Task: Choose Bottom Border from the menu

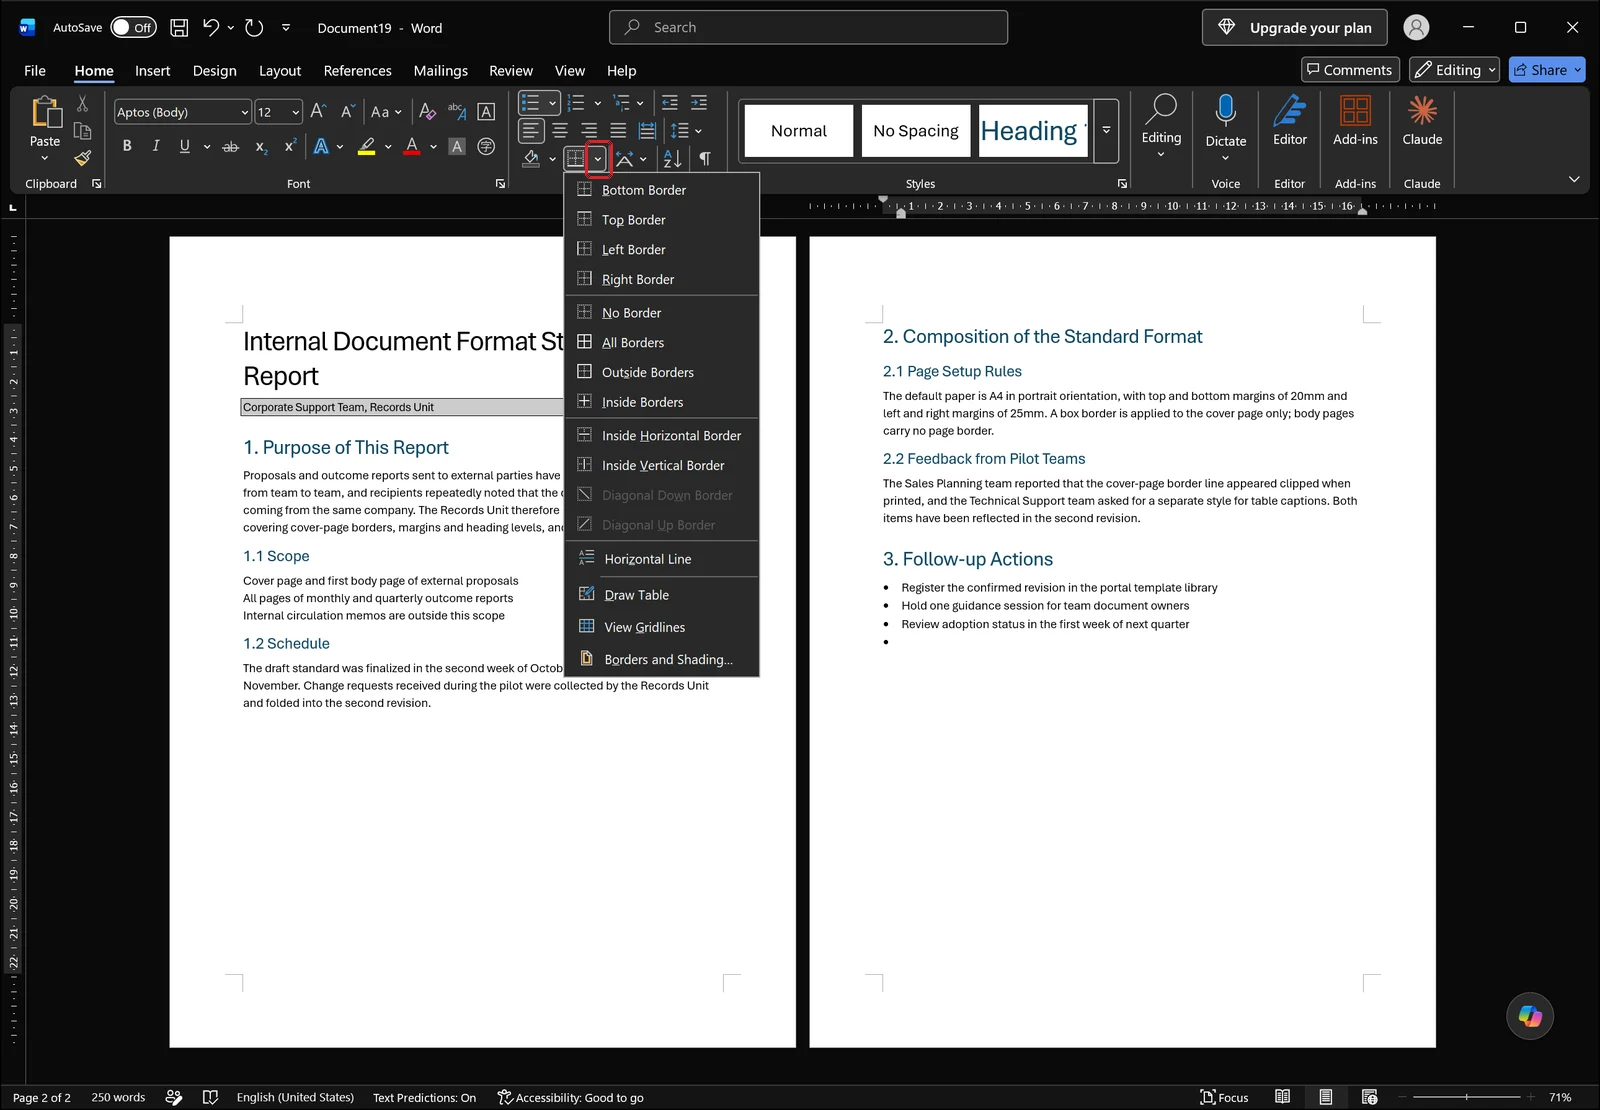Action: (662, 190)
